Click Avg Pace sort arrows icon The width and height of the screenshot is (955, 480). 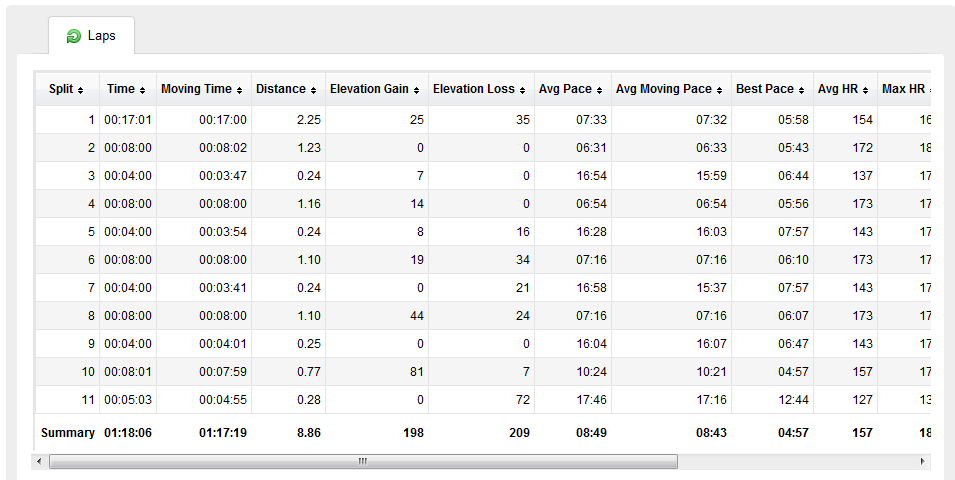coord(599,91)
